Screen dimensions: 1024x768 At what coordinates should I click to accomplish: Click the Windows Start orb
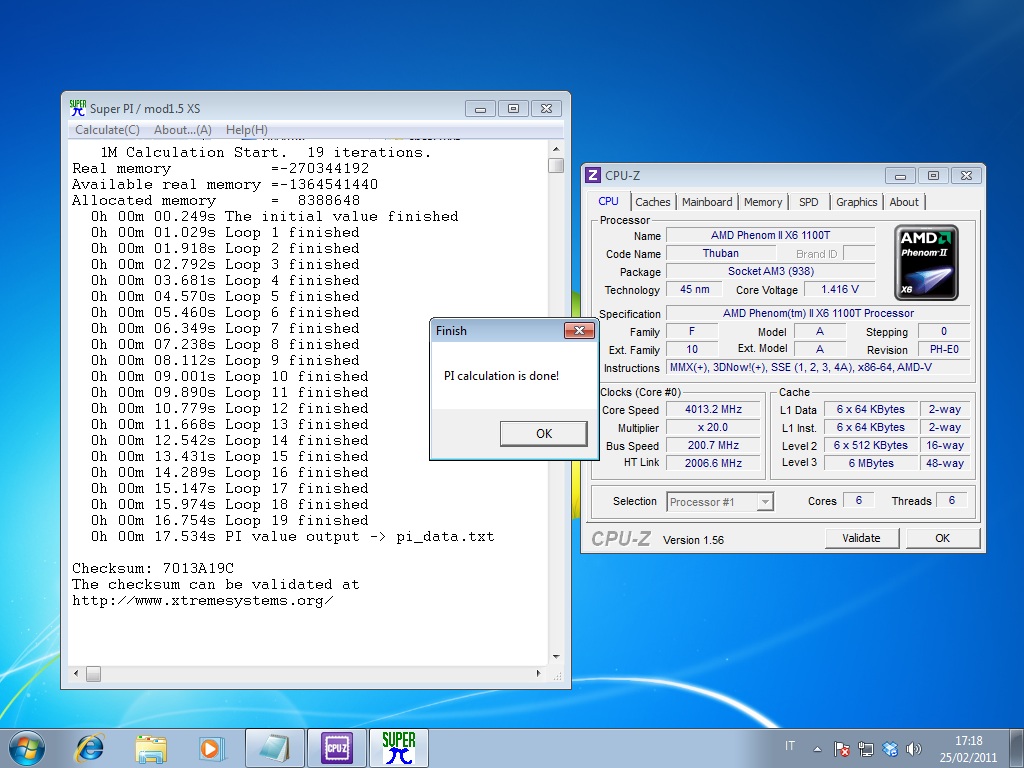click(x=26, y=747)
